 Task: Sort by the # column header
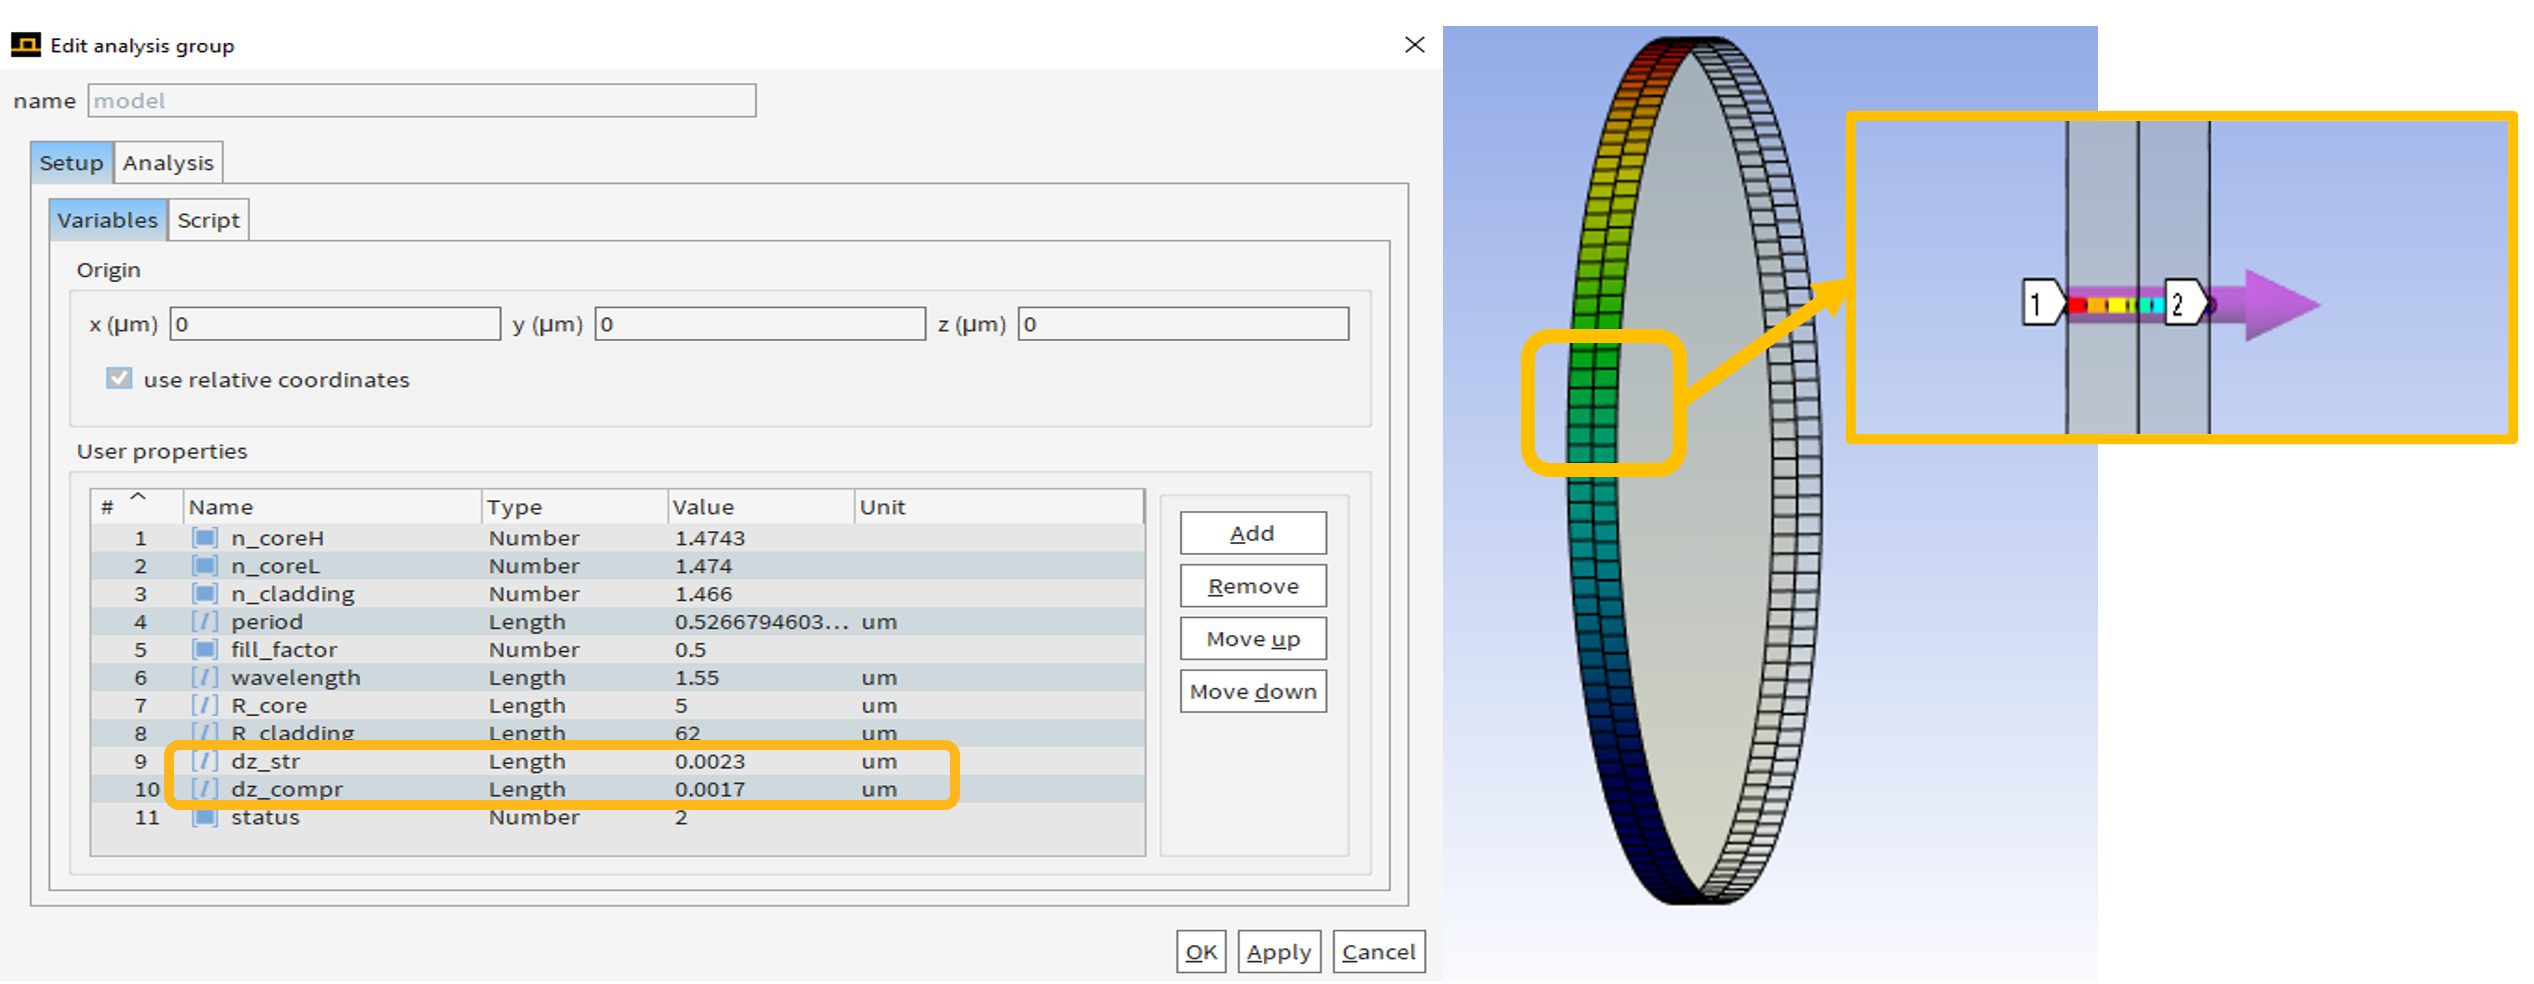pos(137,507)
